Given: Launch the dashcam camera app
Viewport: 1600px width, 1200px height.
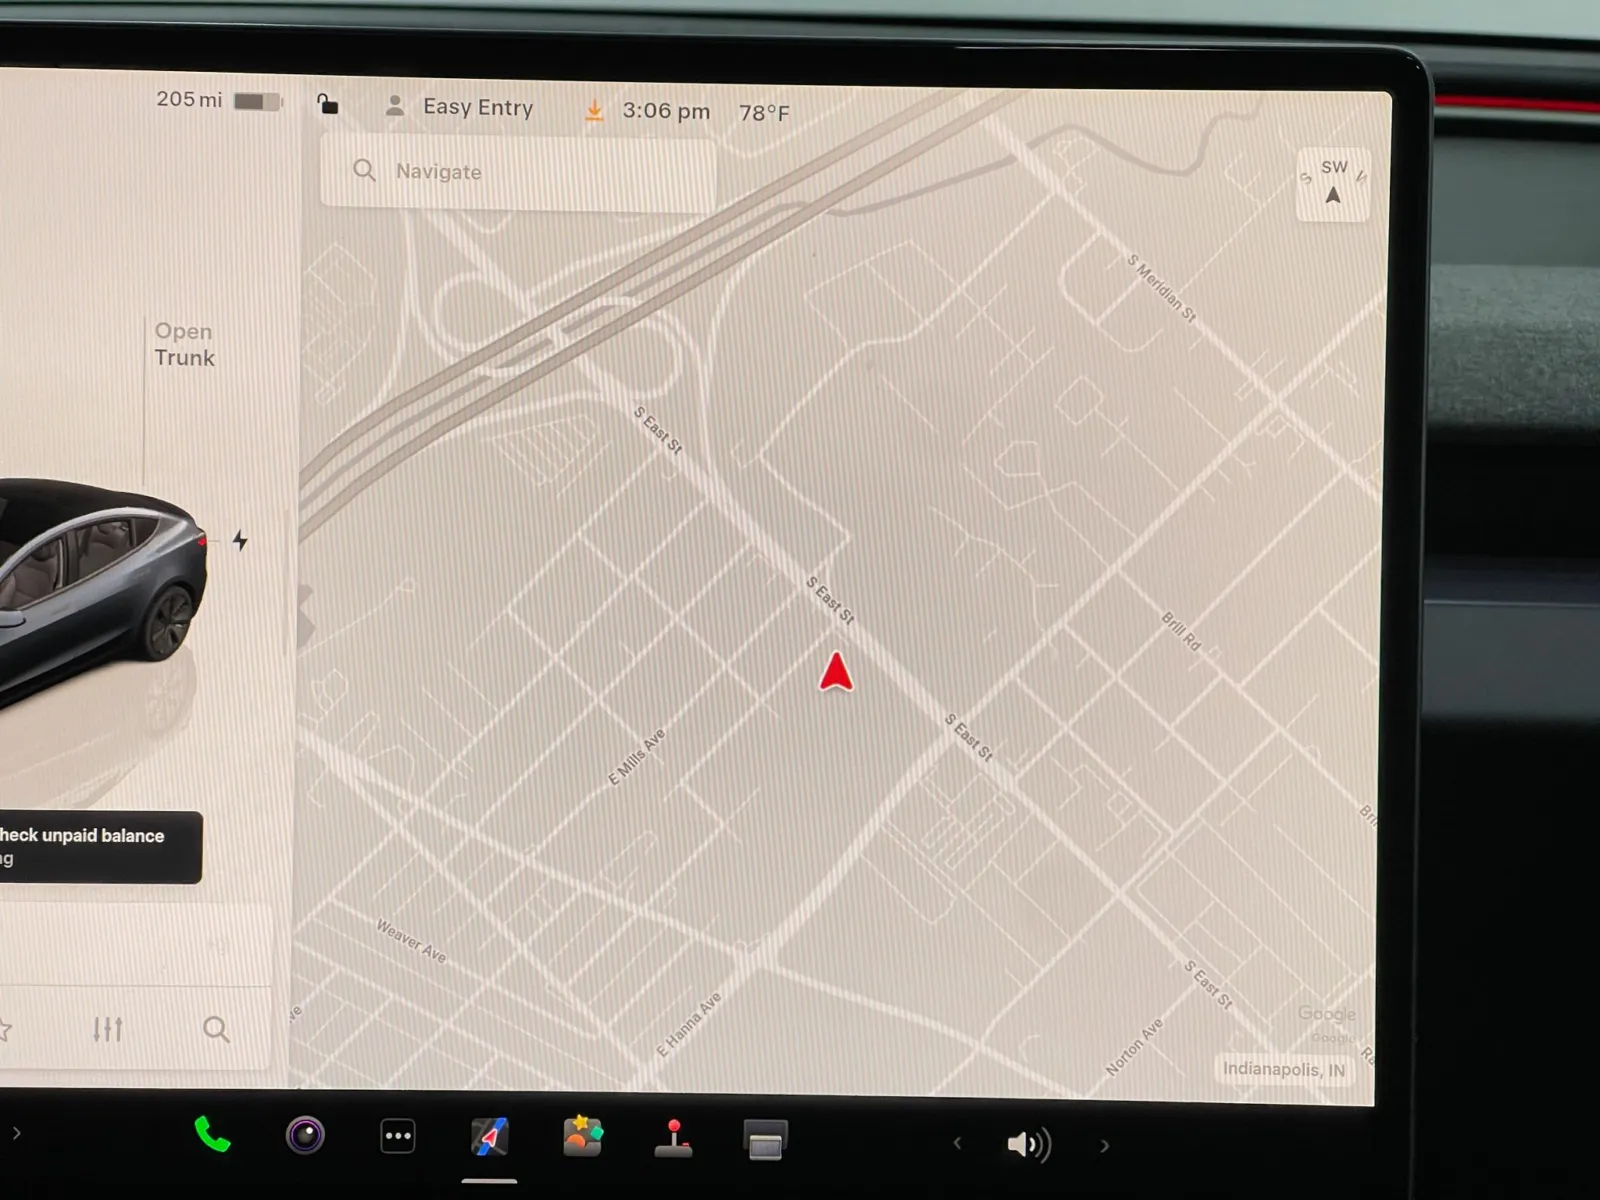Looking at the screenshot, I should coord(305,1135).
